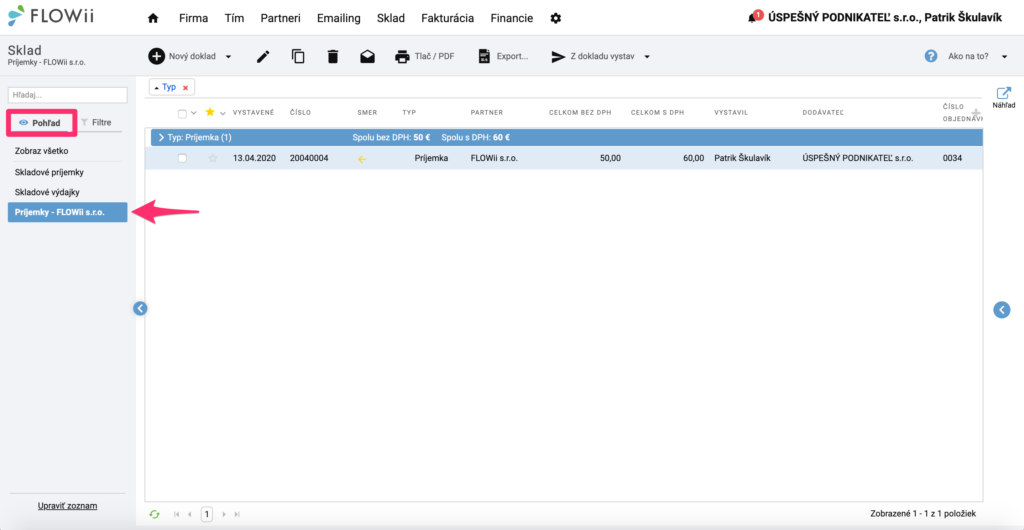Open settings gear in top menu
The image size is (1024, 530).
click(556, 18)
